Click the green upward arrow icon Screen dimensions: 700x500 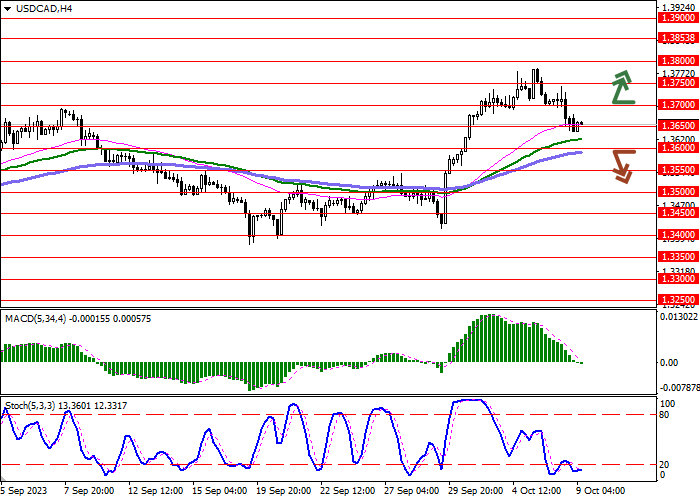[x=623, y=88]
